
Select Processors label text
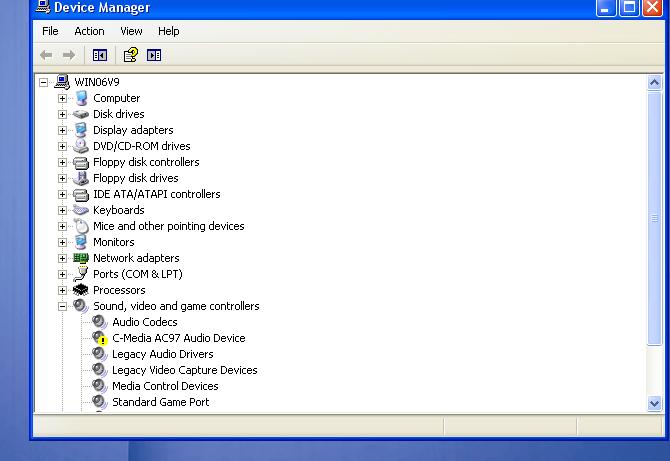coord(119,290)
